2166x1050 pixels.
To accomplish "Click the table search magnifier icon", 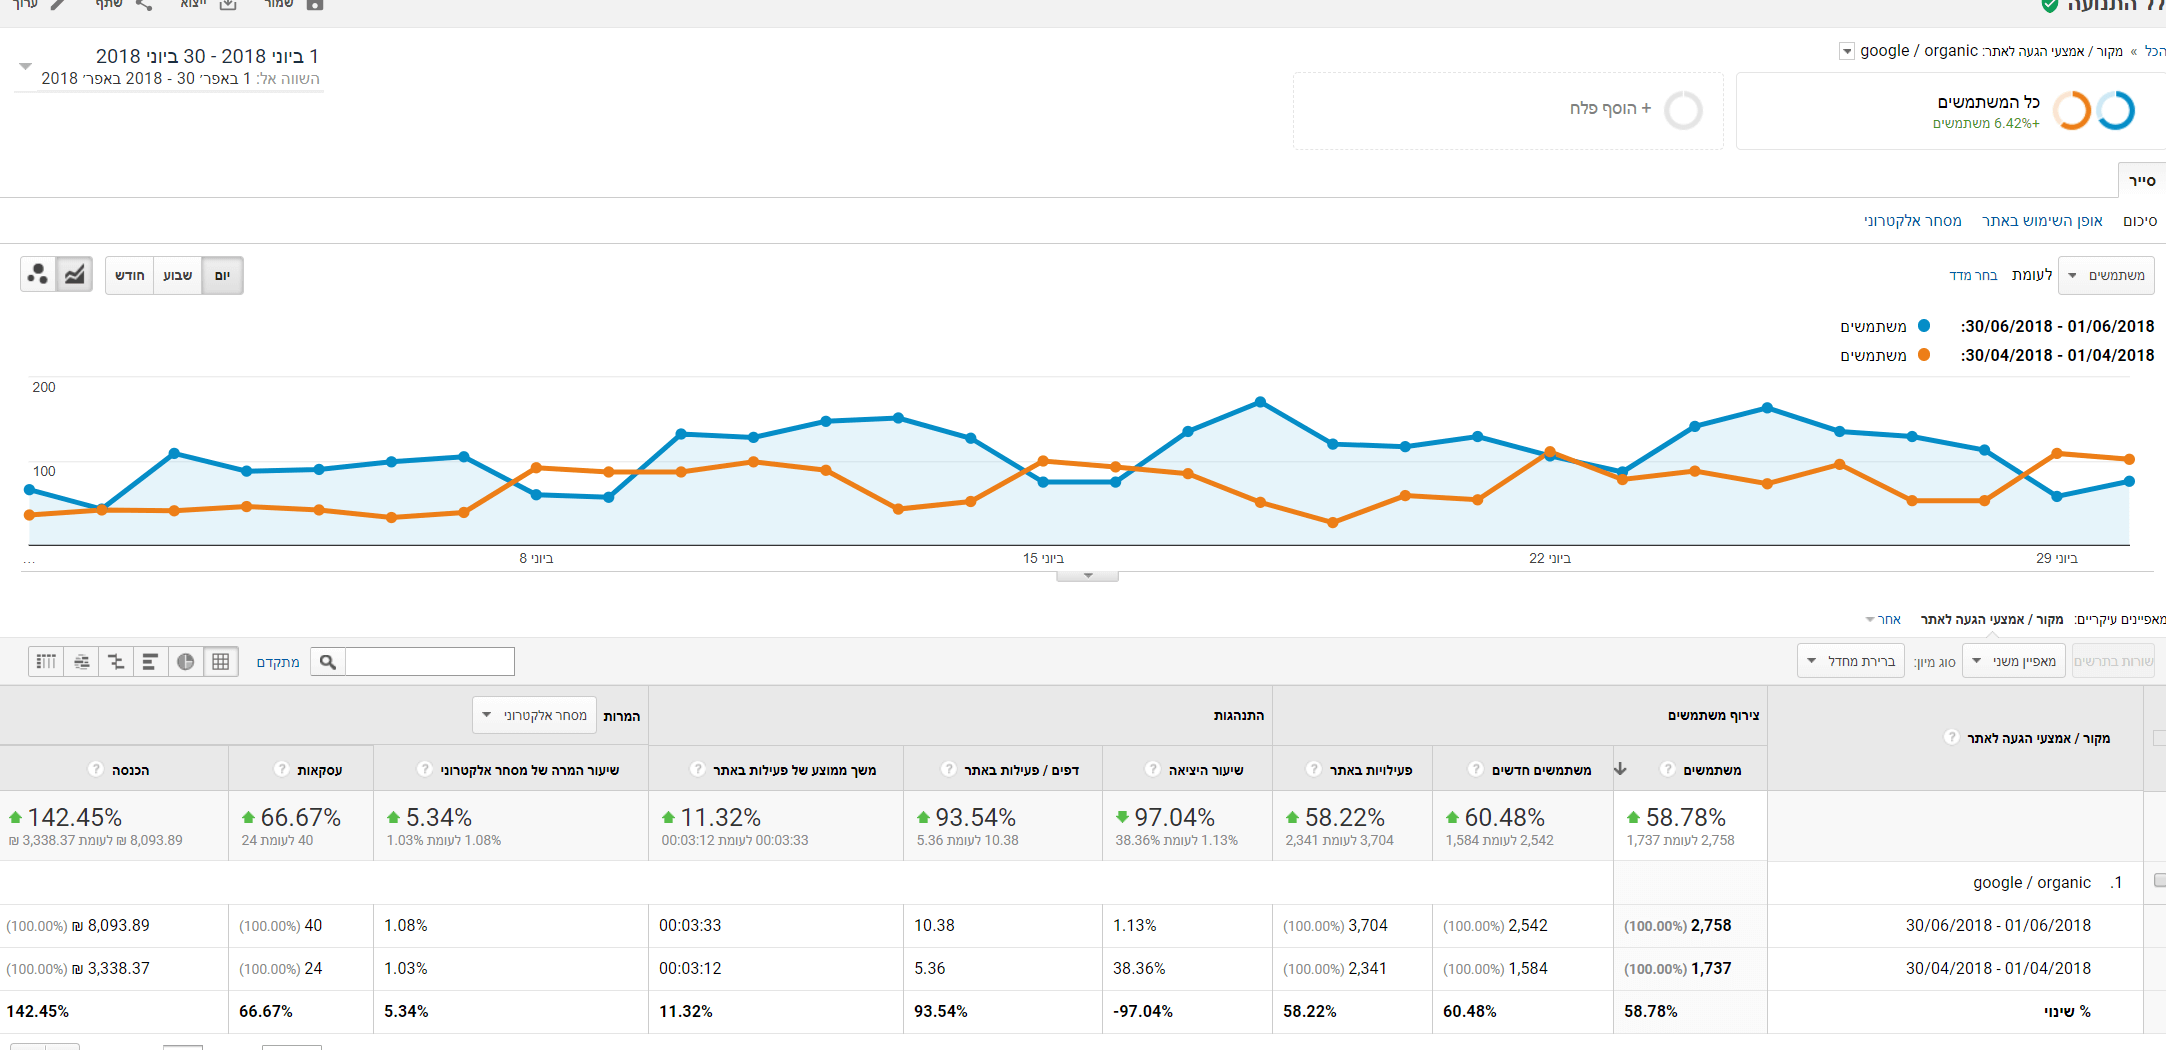I will pyautogui.click(x=328, y=661).
